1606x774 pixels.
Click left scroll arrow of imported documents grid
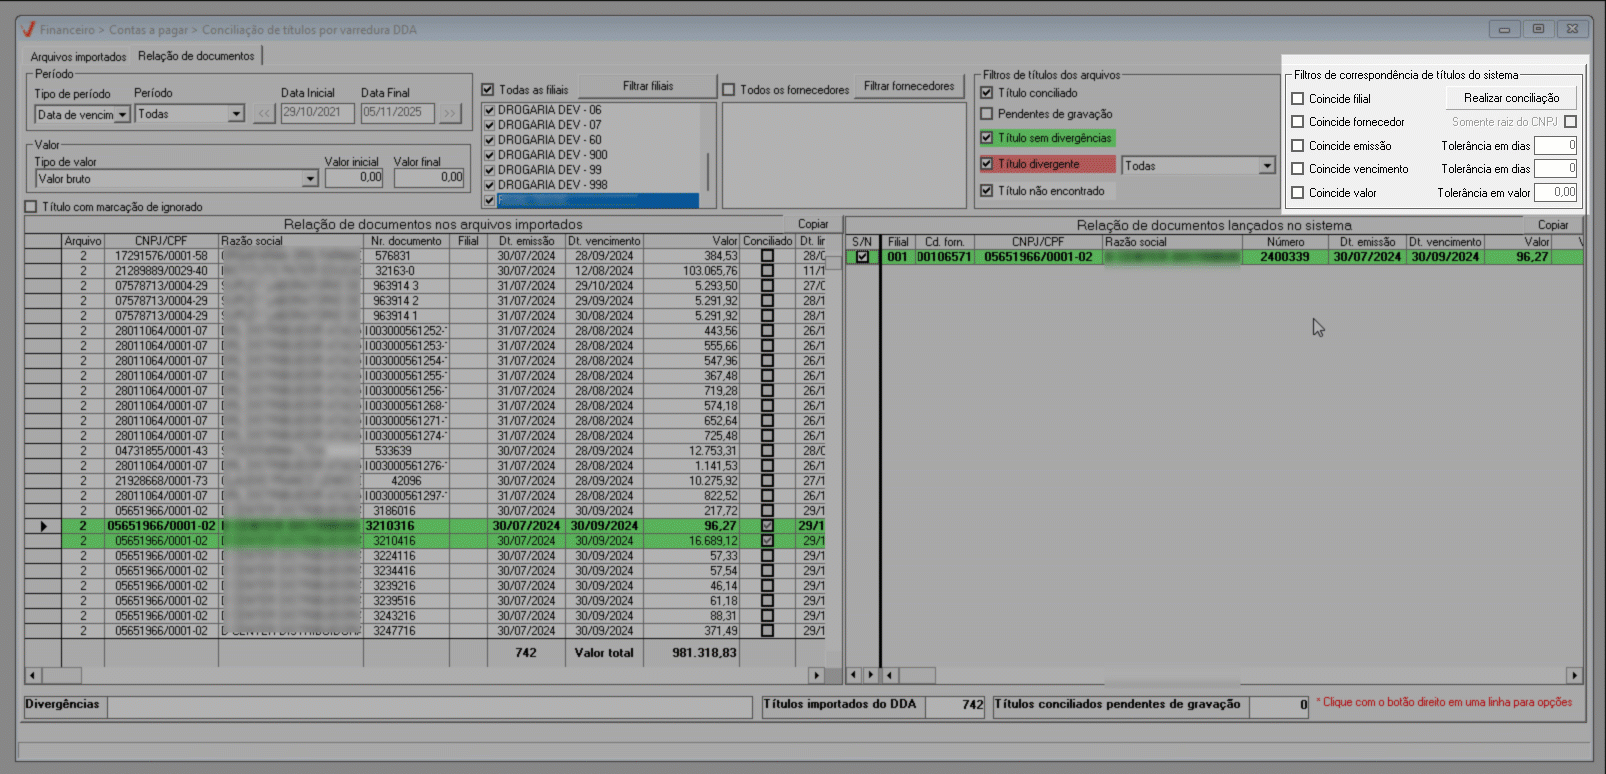tap(33, 676)
